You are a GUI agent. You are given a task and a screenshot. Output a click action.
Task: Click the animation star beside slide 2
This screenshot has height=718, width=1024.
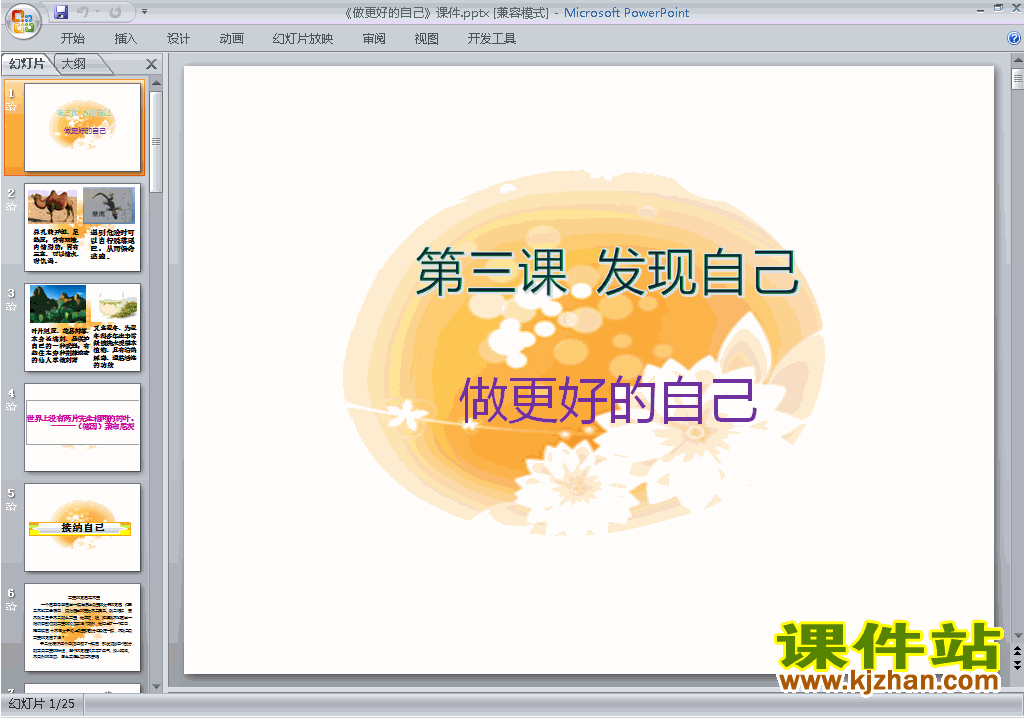tap(11, 206)
